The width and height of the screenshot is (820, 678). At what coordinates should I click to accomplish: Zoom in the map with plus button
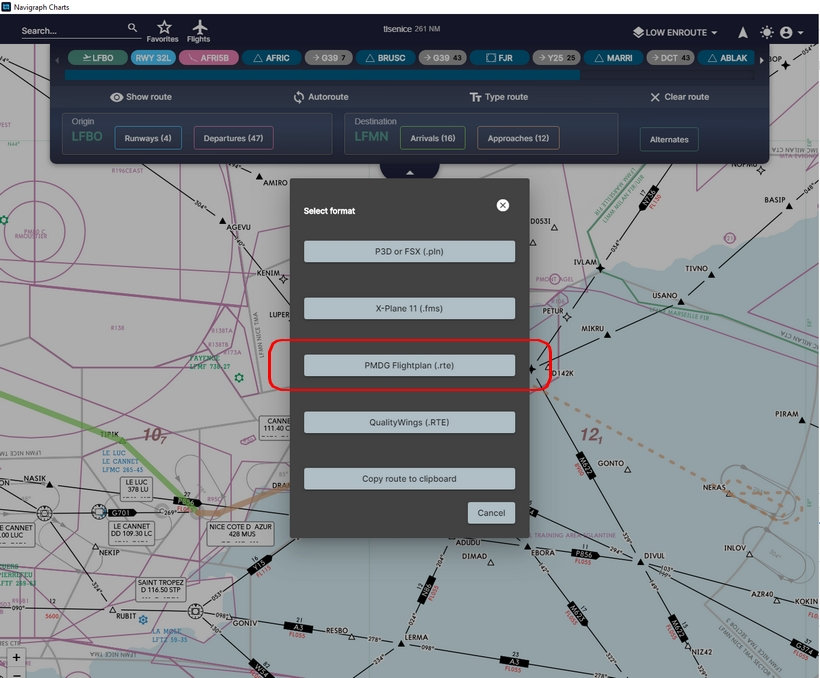(16, 657)
